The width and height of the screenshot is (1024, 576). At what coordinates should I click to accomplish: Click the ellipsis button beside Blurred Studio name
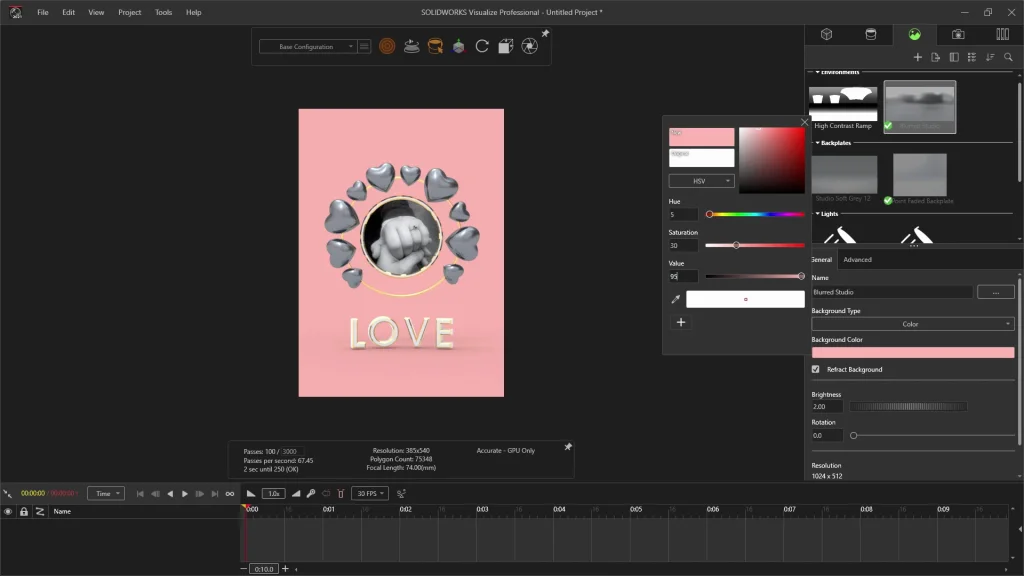pyautogui.click(x=995, y=292)
